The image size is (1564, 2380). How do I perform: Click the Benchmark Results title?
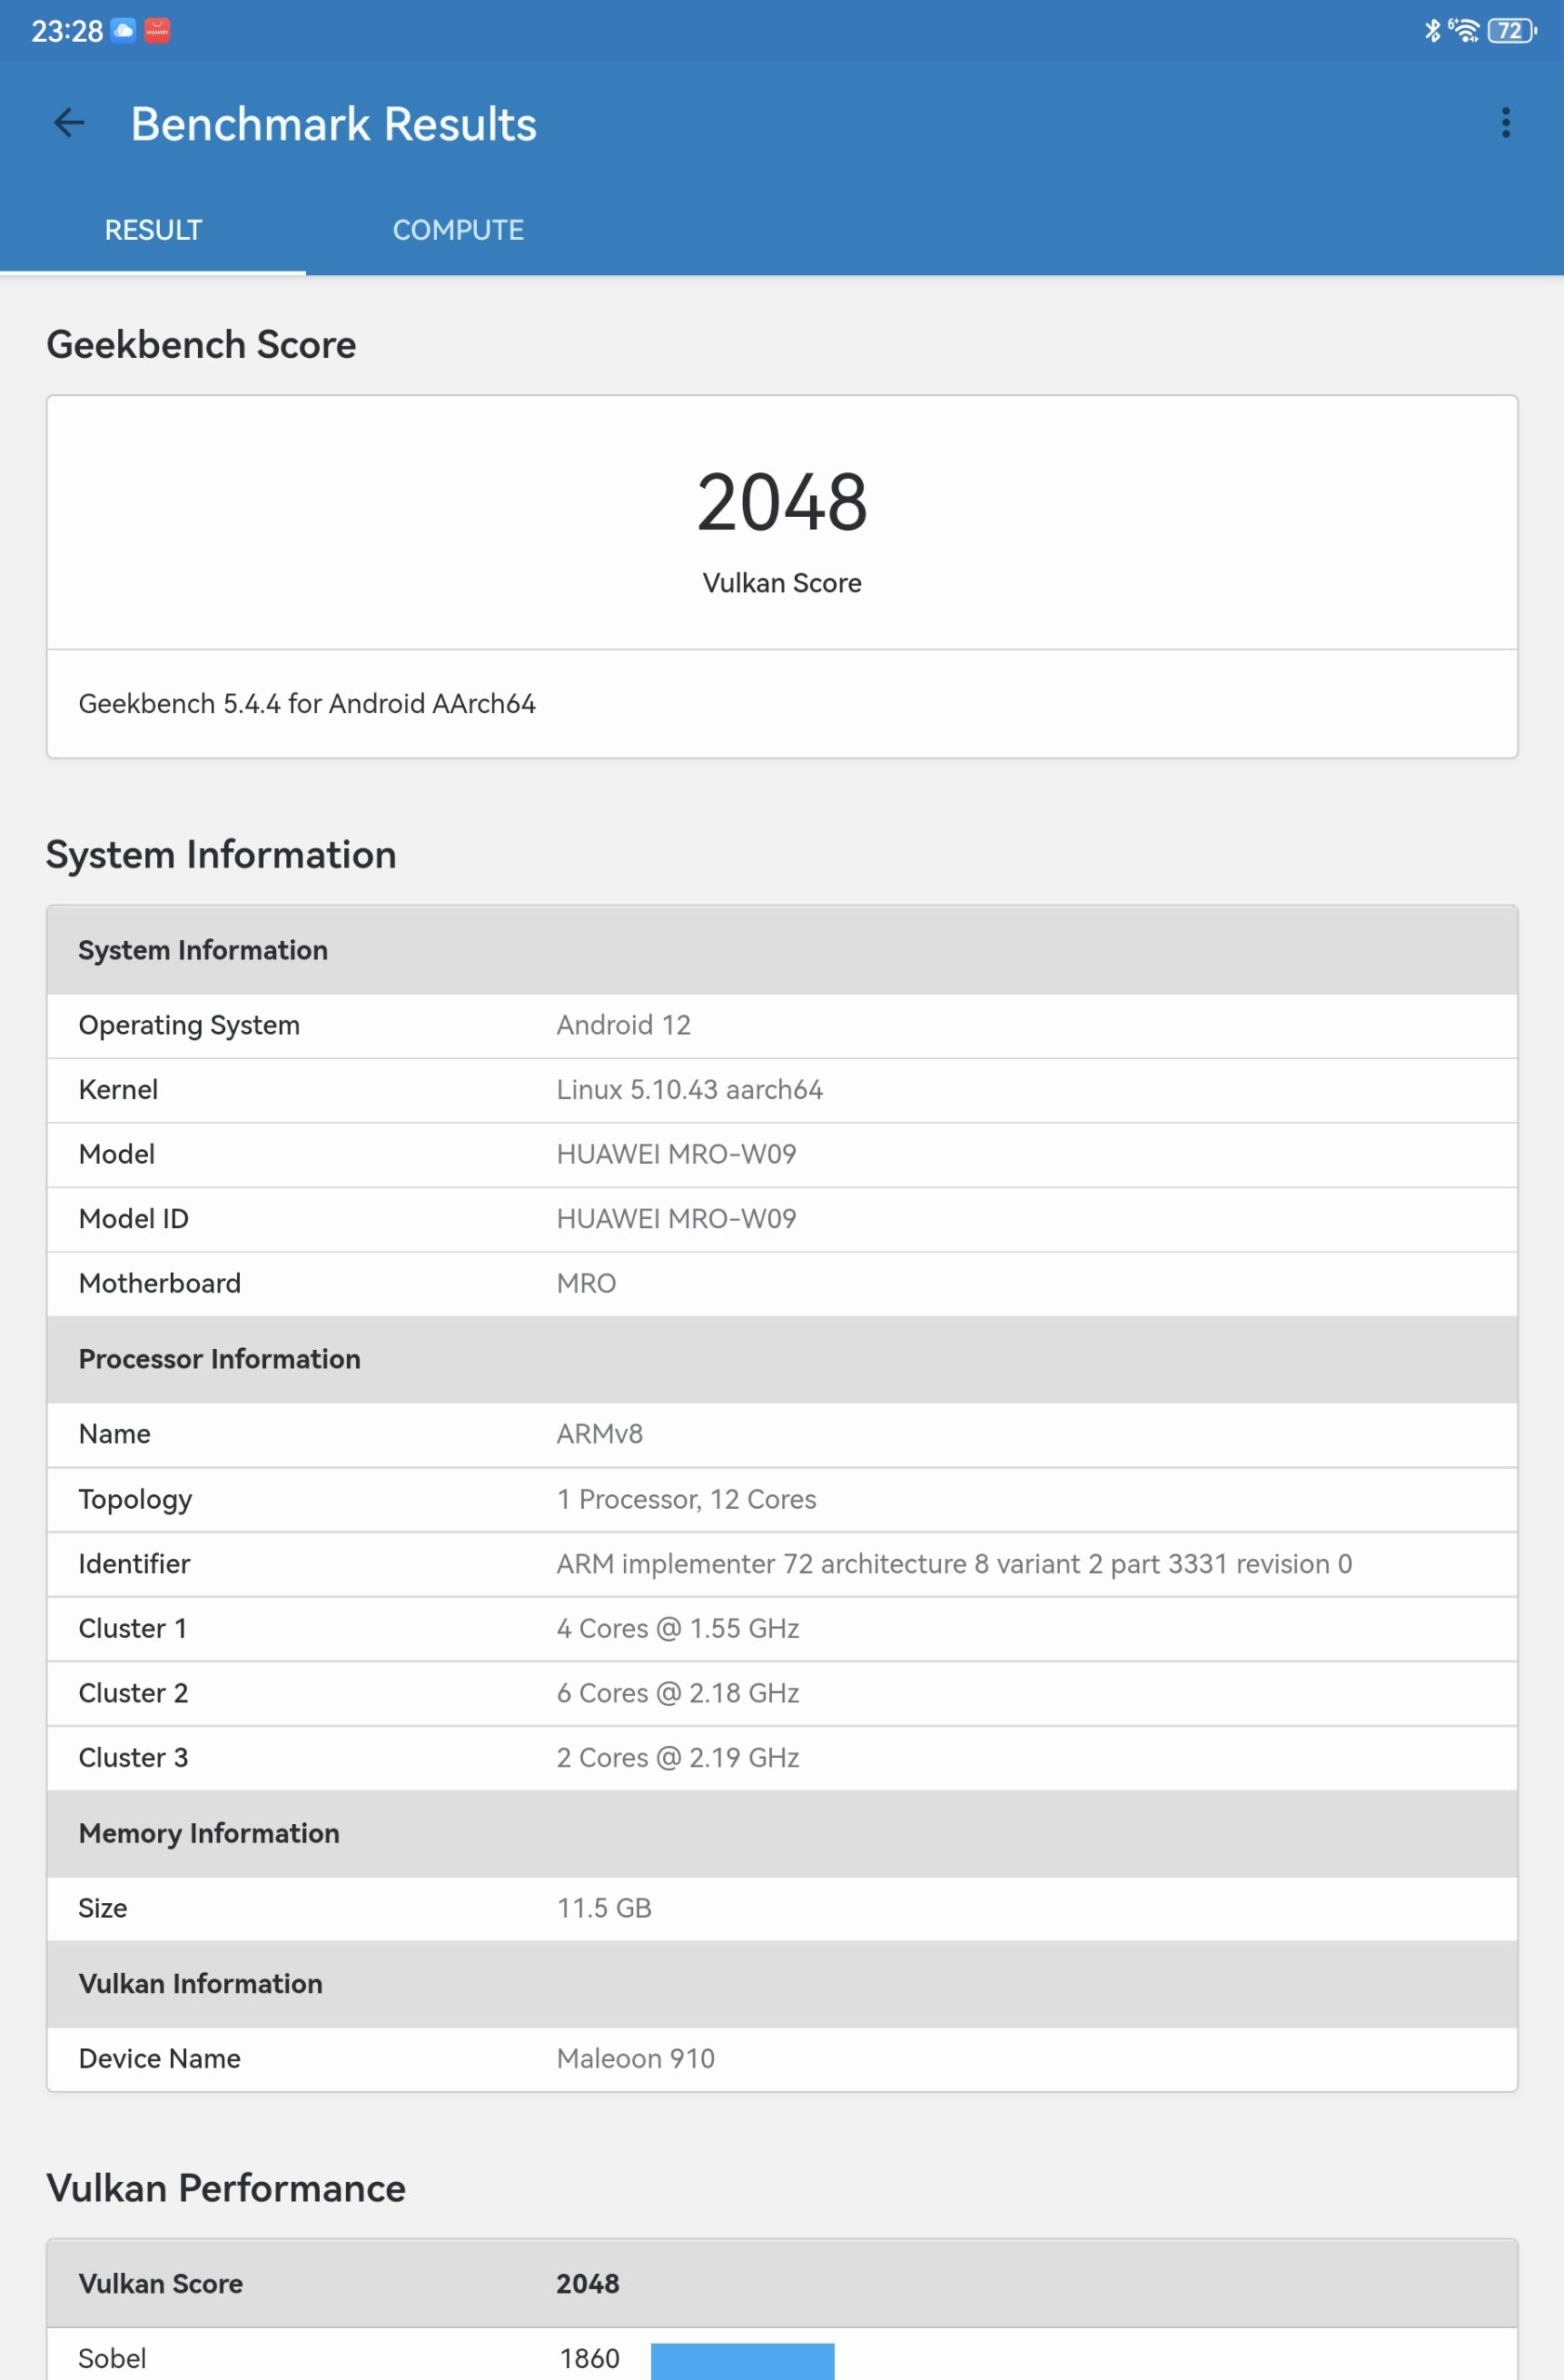(x=334, y=124)
